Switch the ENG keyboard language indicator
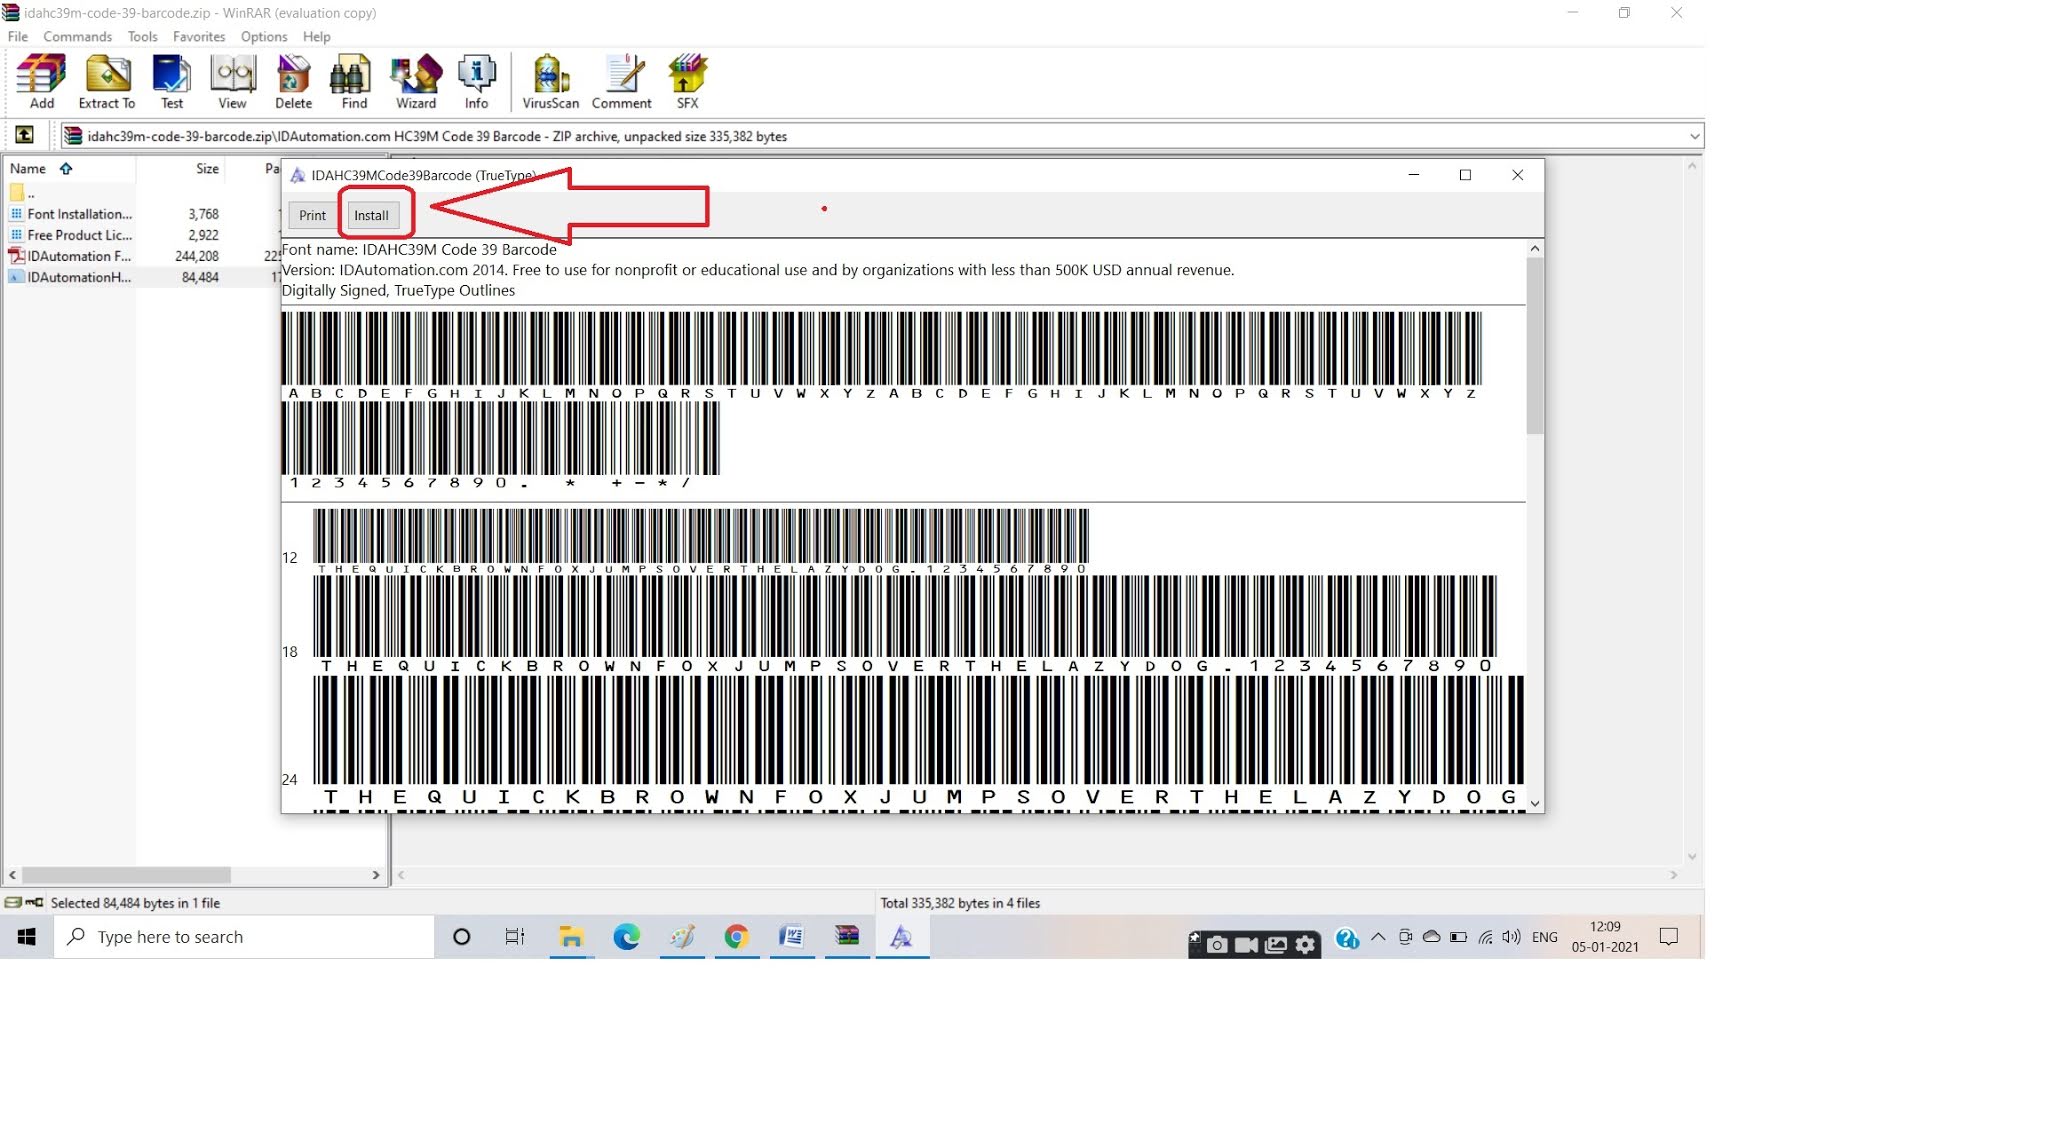The image size is (2048, 1124). (1545, 937)
